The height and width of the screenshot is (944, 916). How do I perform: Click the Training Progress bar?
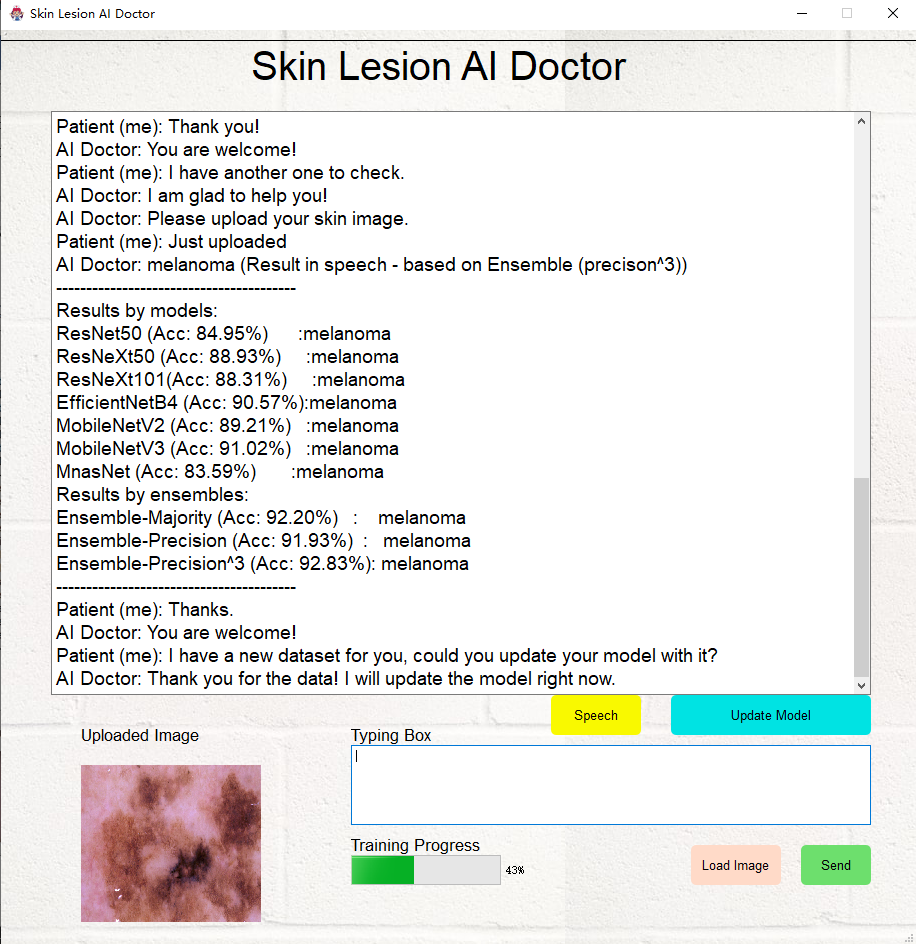[425, 869]
